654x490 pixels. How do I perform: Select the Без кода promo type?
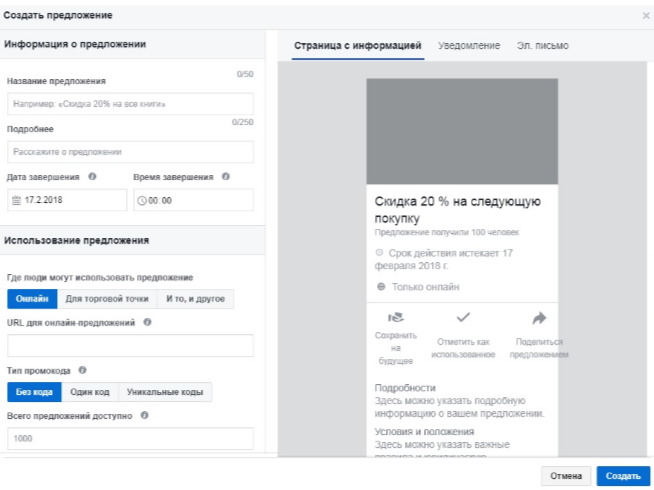pyautogui.click(x=34, y=392)
